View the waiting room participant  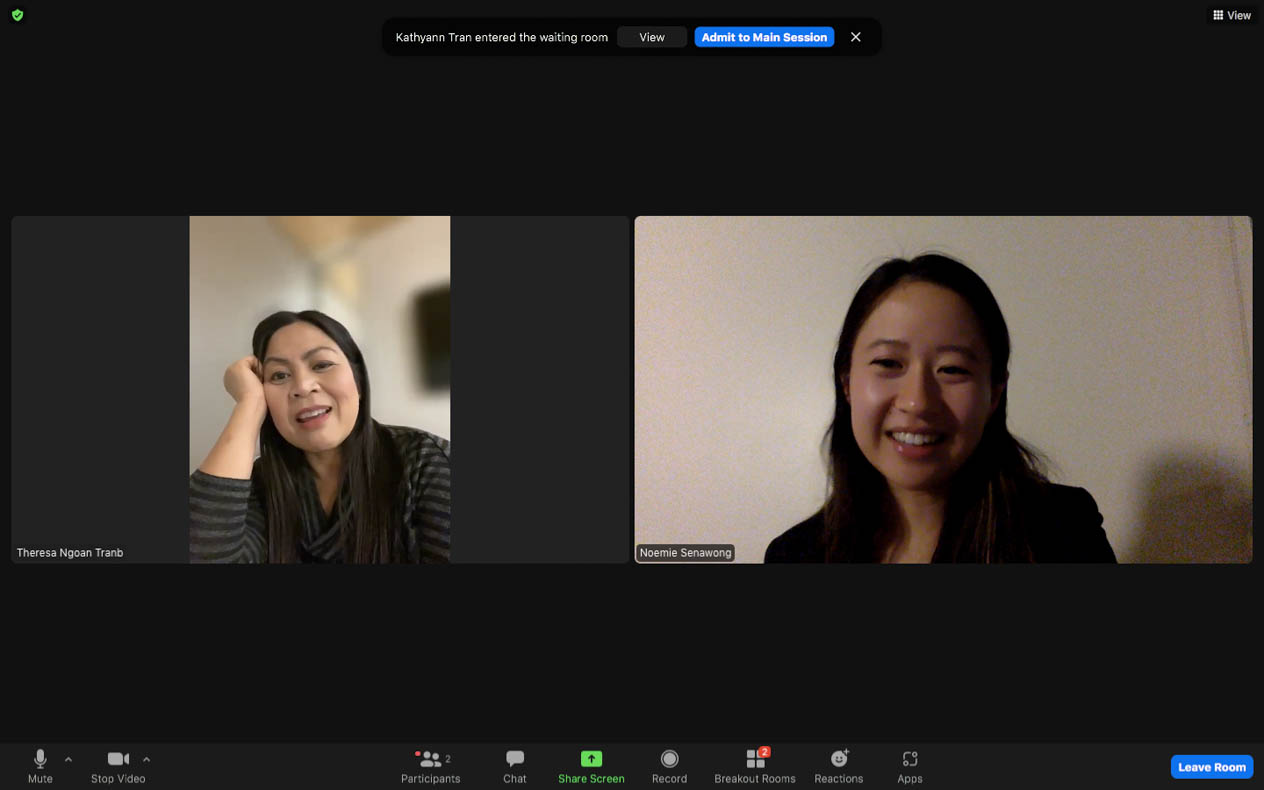652,37
